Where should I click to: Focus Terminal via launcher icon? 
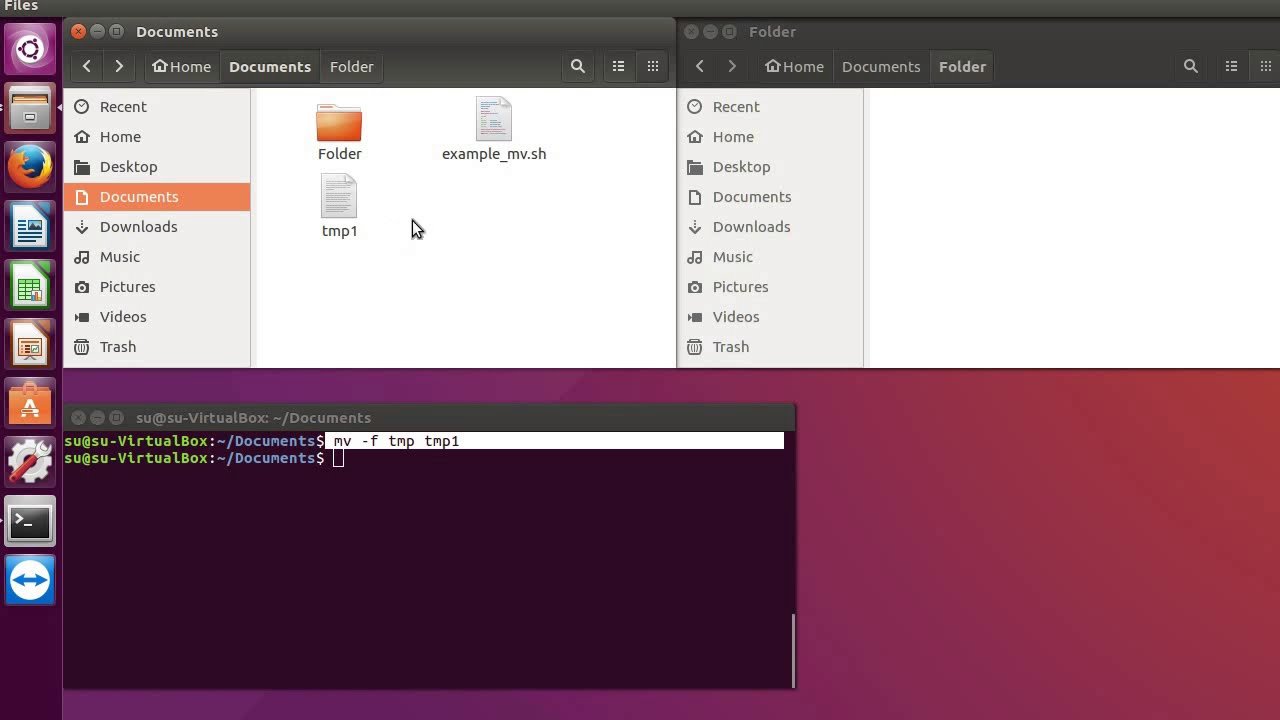pyautogui.click(x=30, y=521)
